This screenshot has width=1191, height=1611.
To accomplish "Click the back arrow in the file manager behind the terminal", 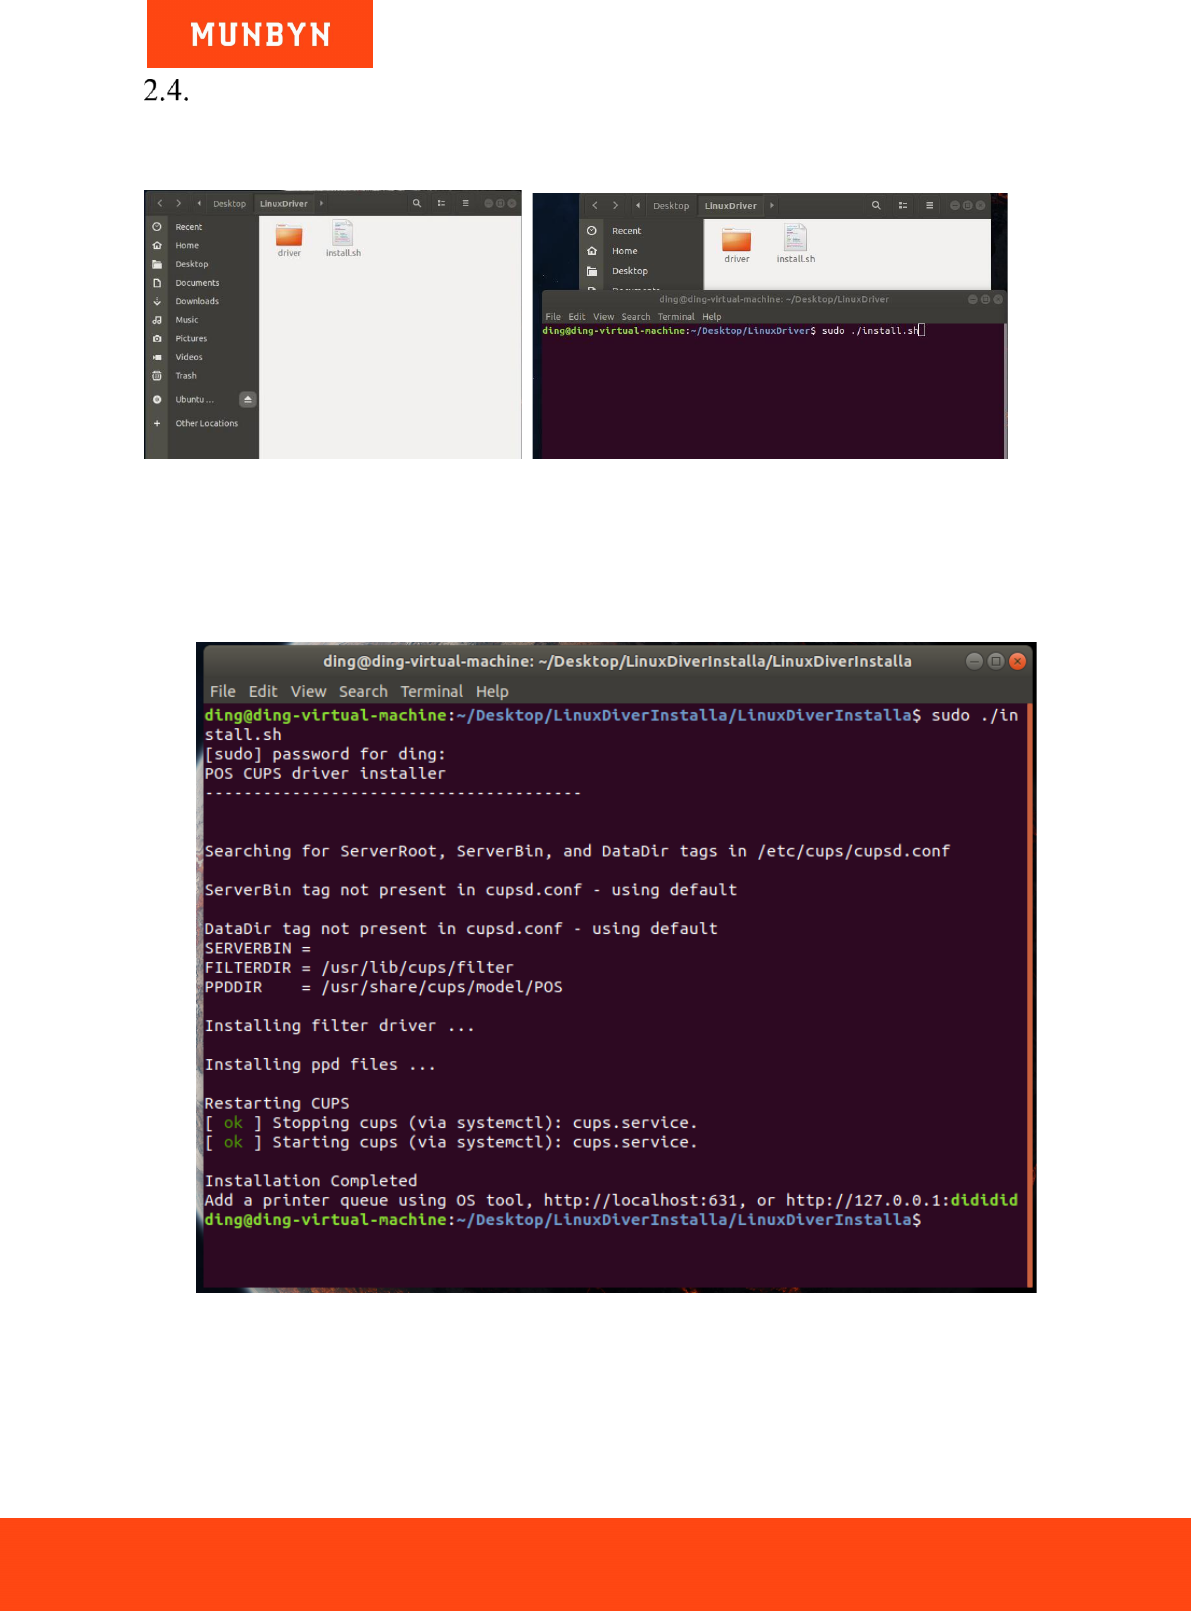I will pos(595,205).
